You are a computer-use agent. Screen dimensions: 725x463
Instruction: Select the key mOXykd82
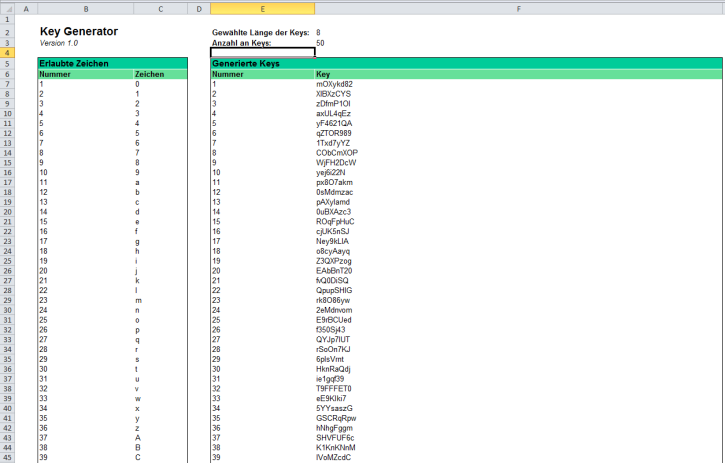(334, 84)
